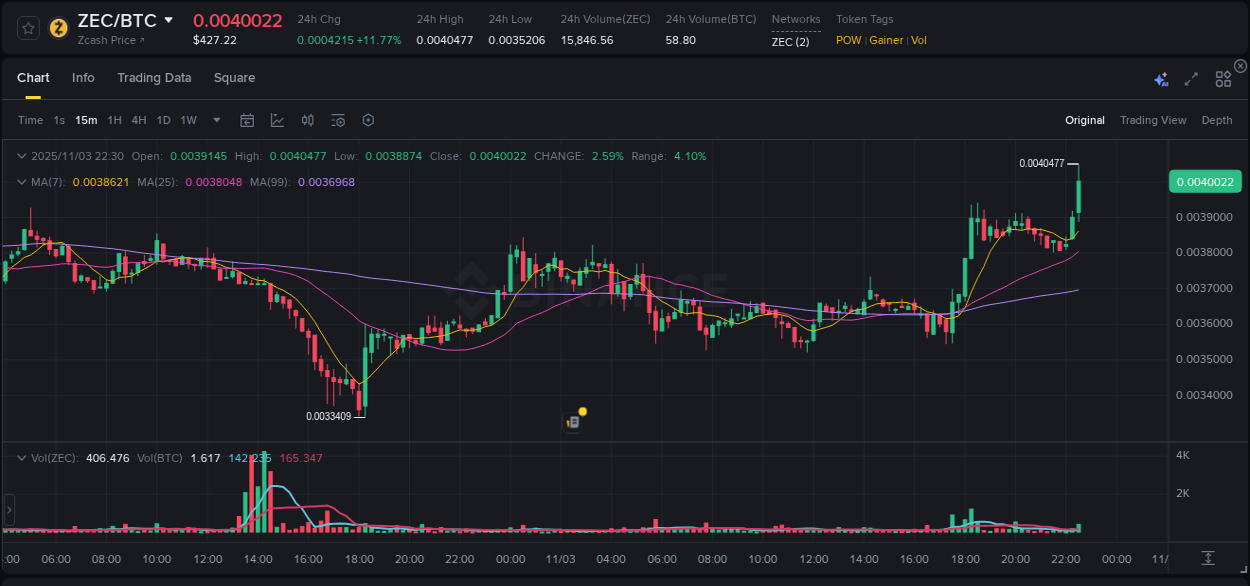Screen dimensions: 1250x586
Task: Open chart settings hexagon icon
Action: click(x=368, y=120)
